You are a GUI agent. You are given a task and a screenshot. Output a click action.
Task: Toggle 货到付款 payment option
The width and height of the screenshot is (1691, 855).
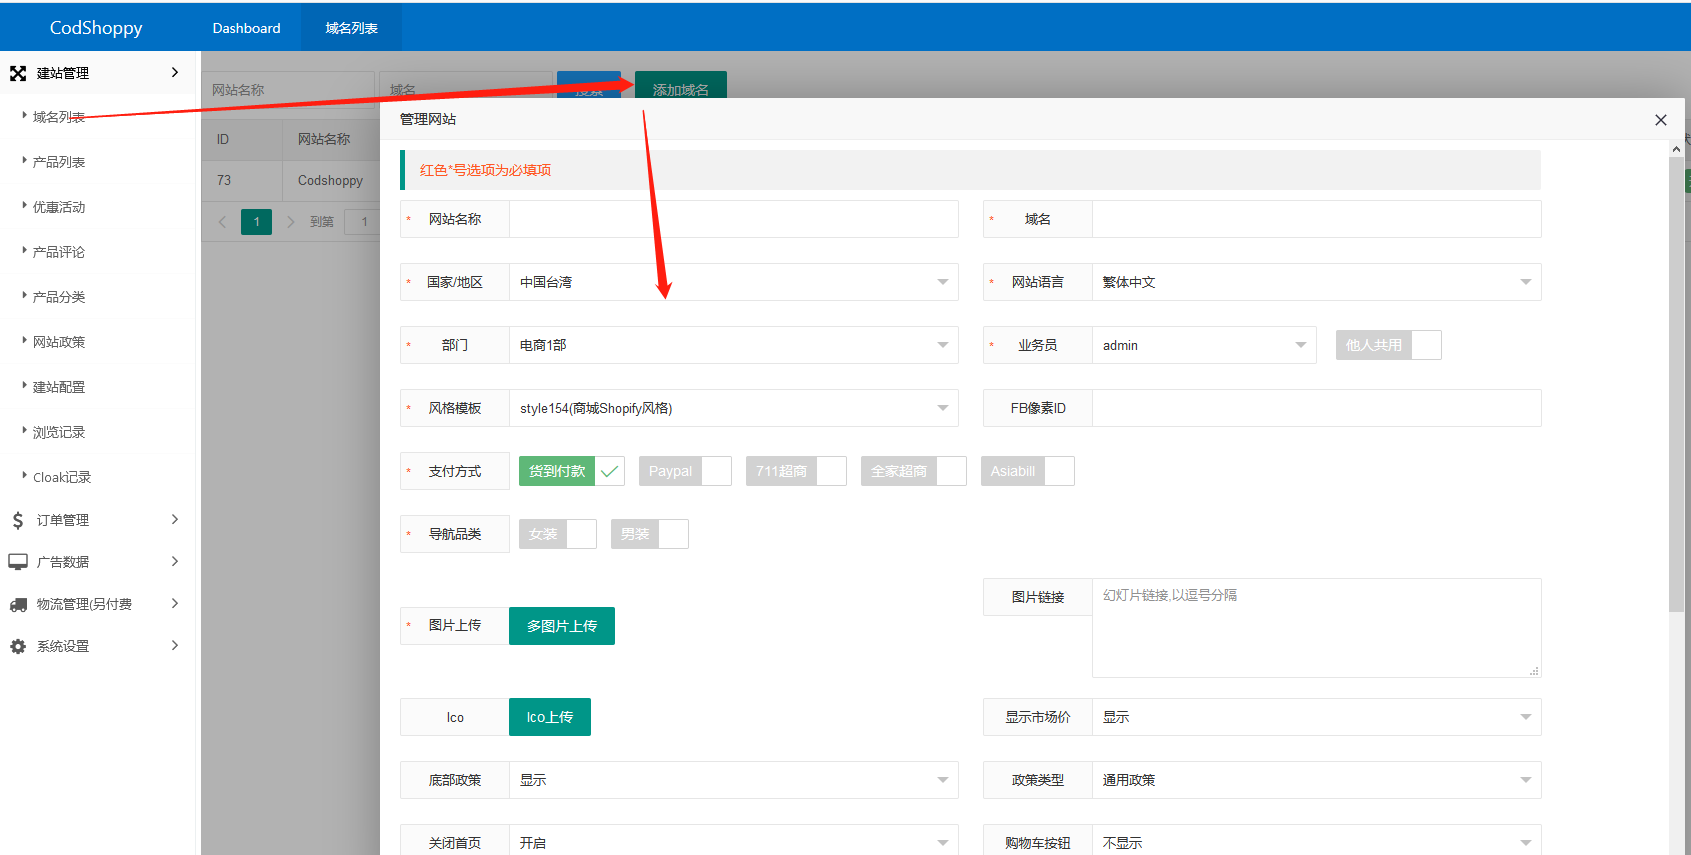click(572, 471)
